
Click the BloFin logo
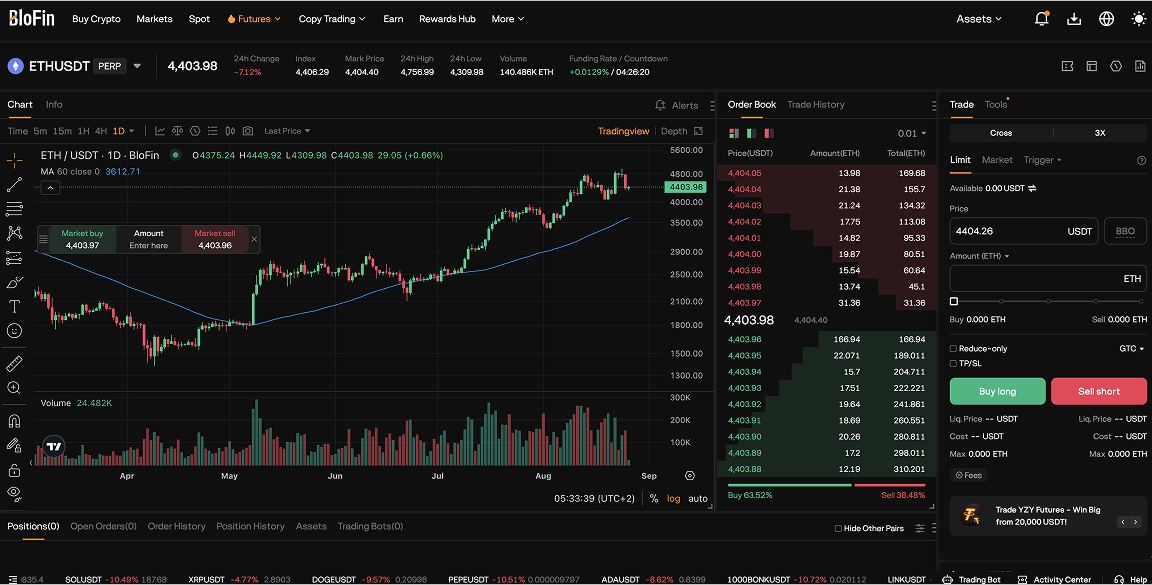(x=32, y=18)
